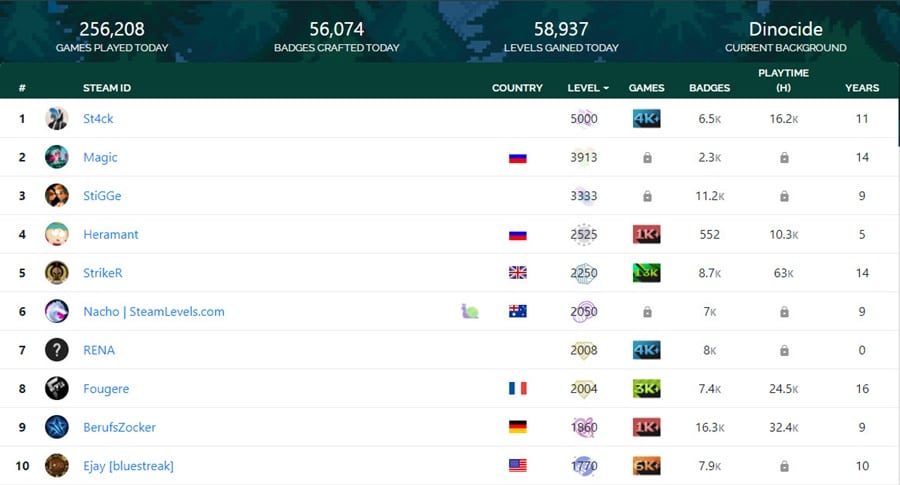
Task: Click the Dinocide current background name
Action: tap(785, 29)
